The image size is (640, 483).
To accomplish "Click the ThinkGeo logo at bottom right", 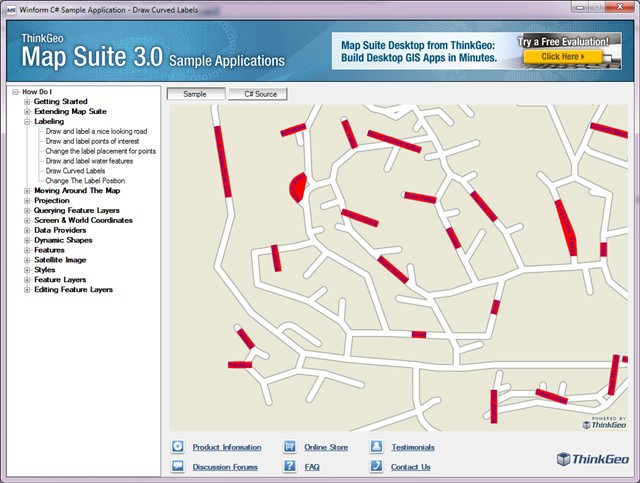I will 593,460.
